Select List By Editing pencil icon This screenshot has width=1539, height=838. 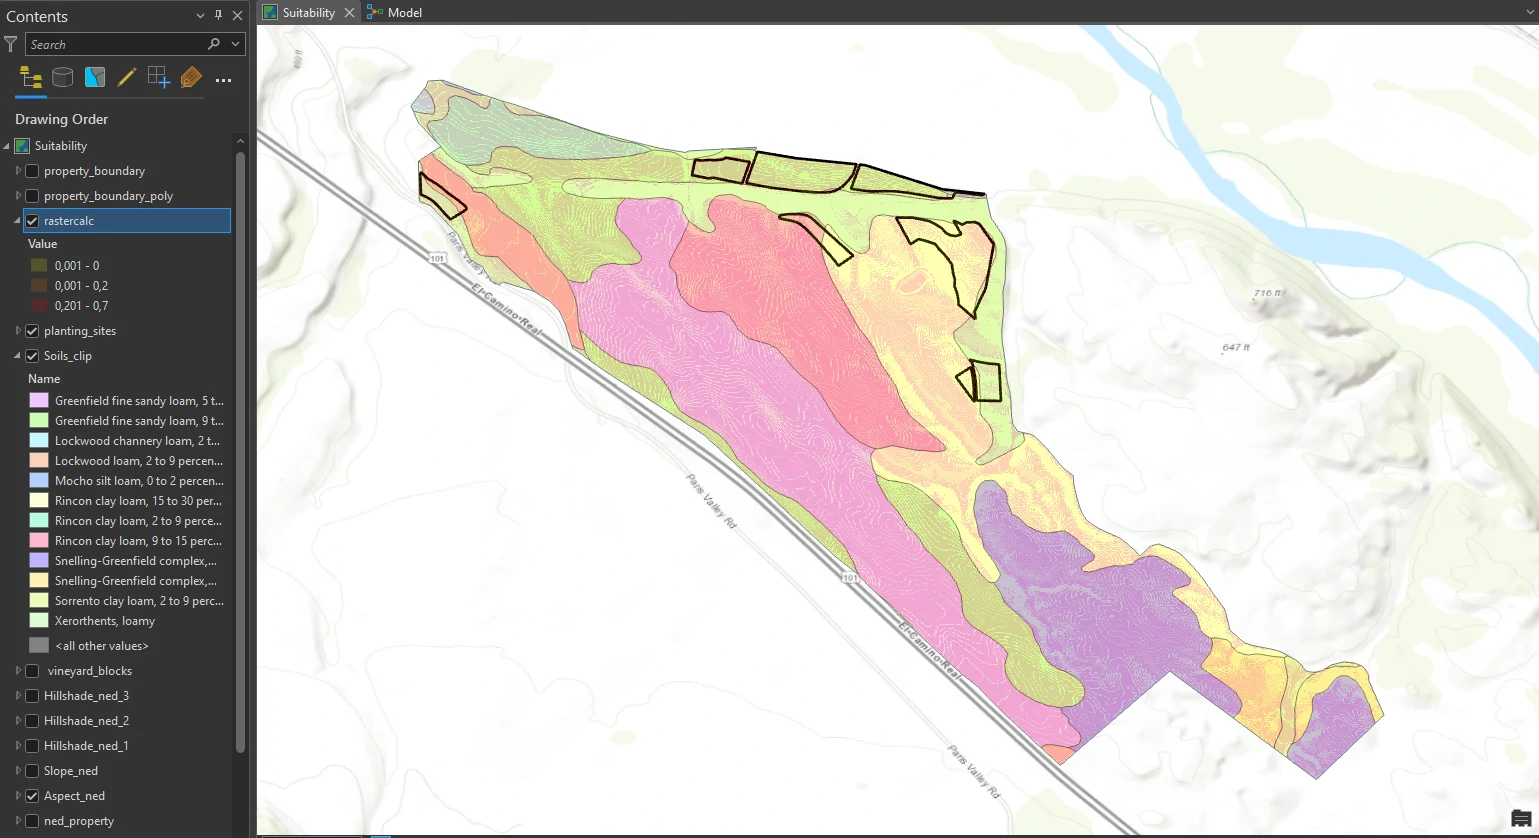(x=127, y=78)
